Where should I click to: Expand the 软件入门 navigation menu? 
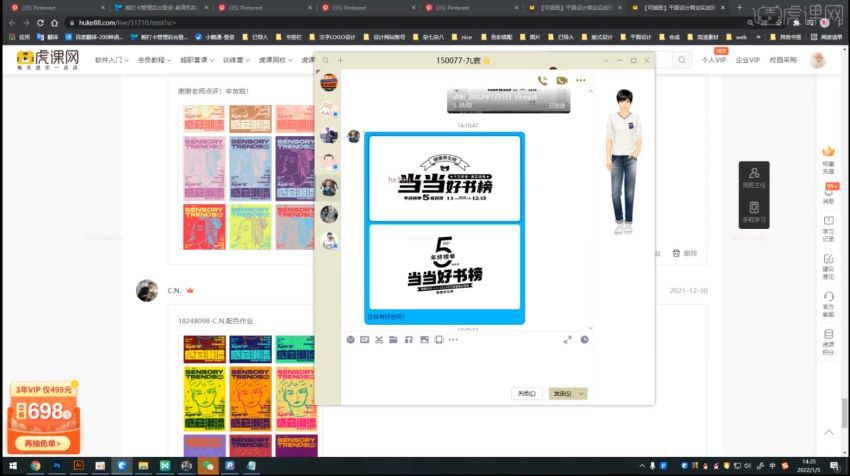[x=111, y=60]
